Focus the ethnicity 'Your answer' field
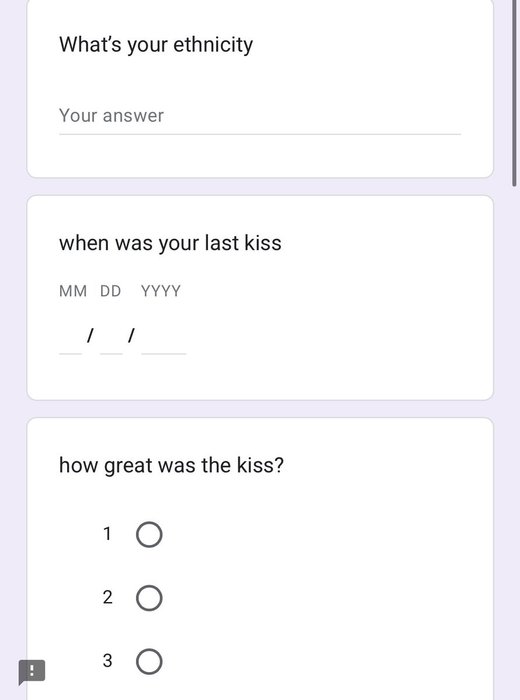Viewport: 520px width, 700px height. (260, 116)
